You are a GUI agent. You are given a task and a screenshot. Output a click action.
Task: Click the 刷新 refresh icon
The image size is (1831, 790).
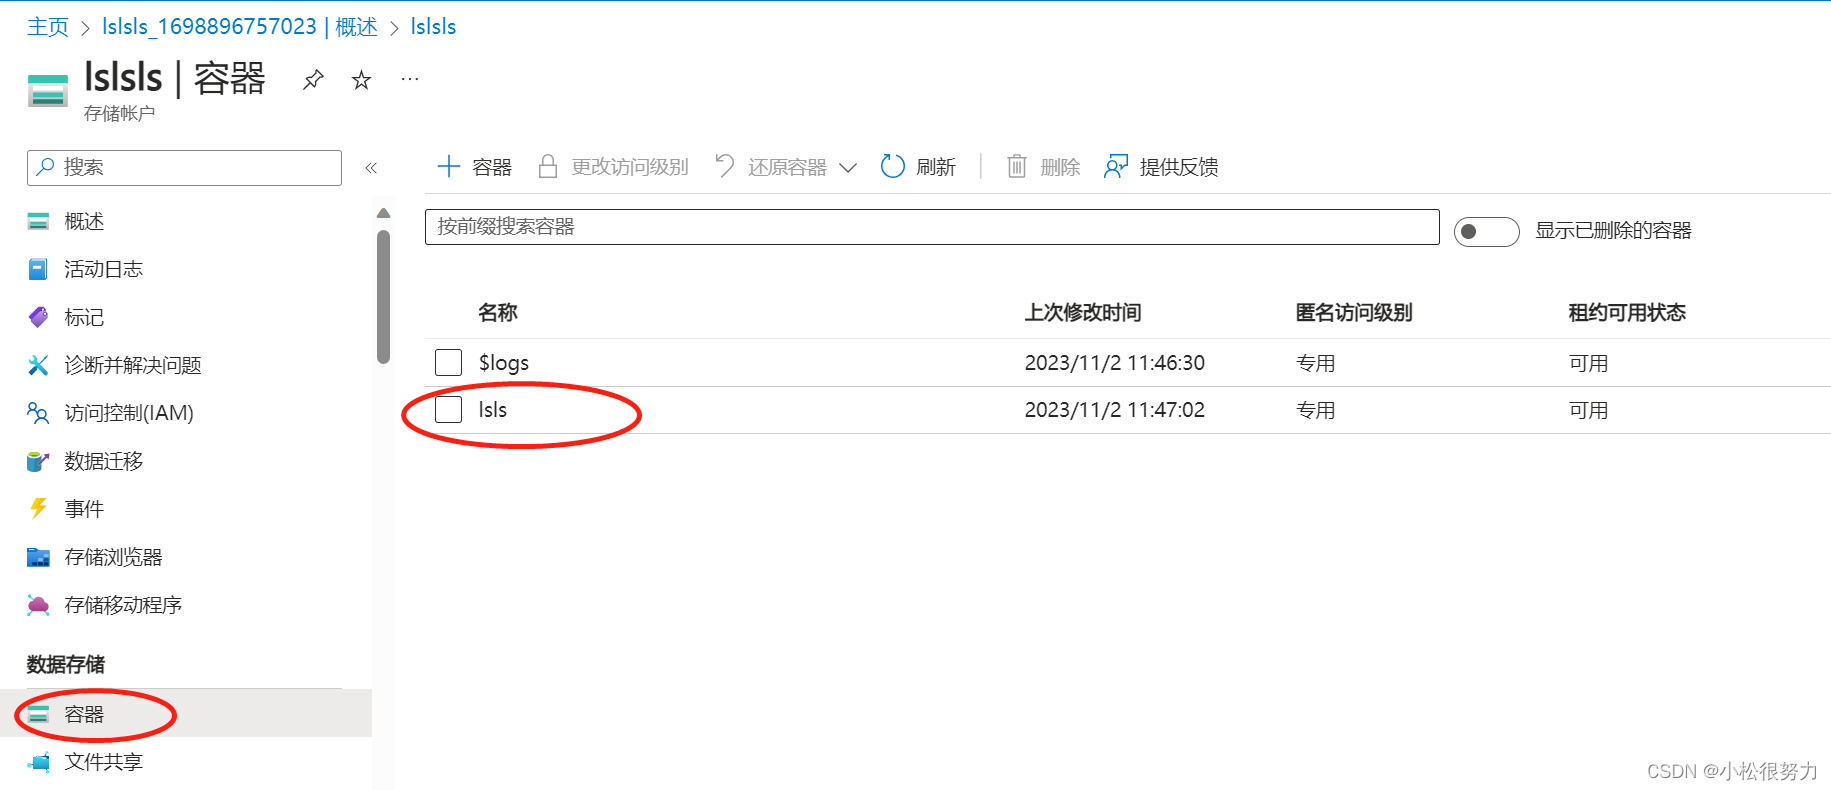coord(892,166)
